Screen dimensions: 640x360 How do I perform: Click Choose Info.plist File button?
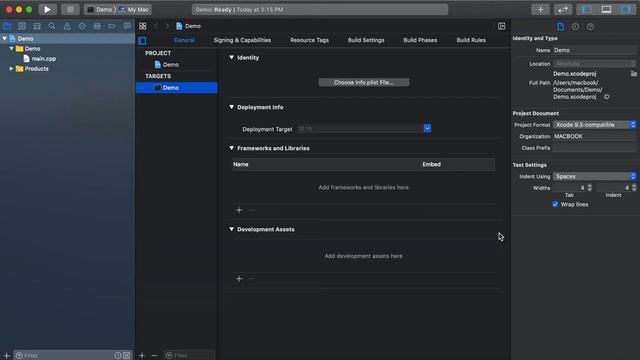click(x=364, y=82)
